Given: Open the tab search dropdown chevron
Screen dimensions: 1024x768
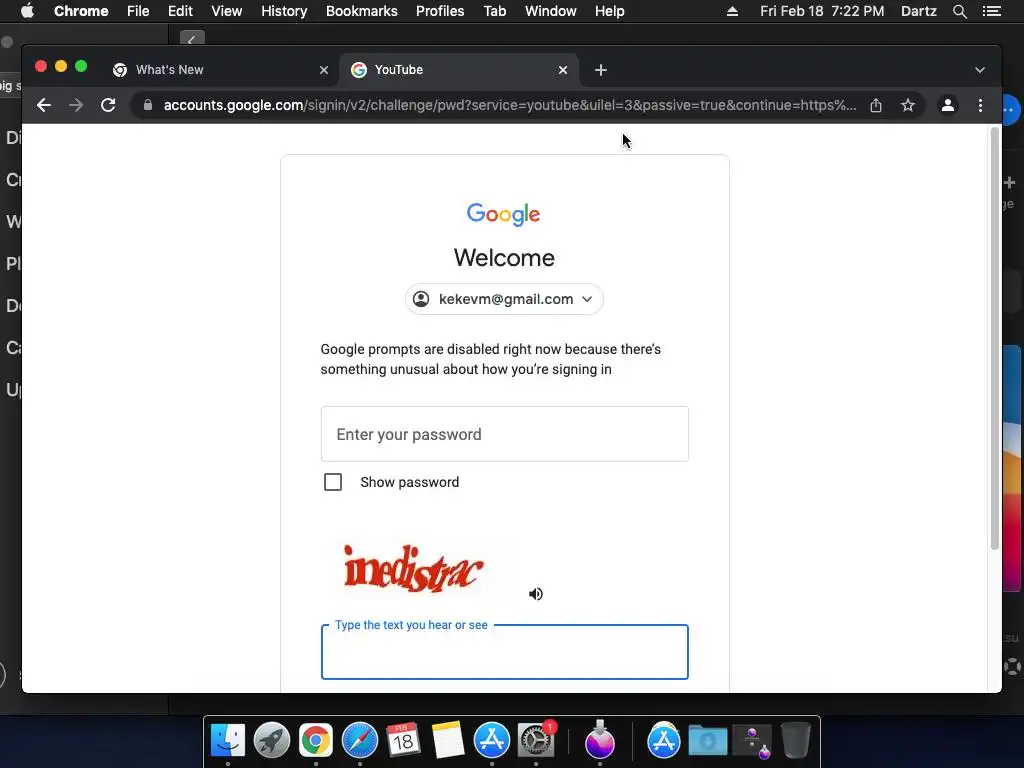Looking at the screenshot, I should [980, 70].
